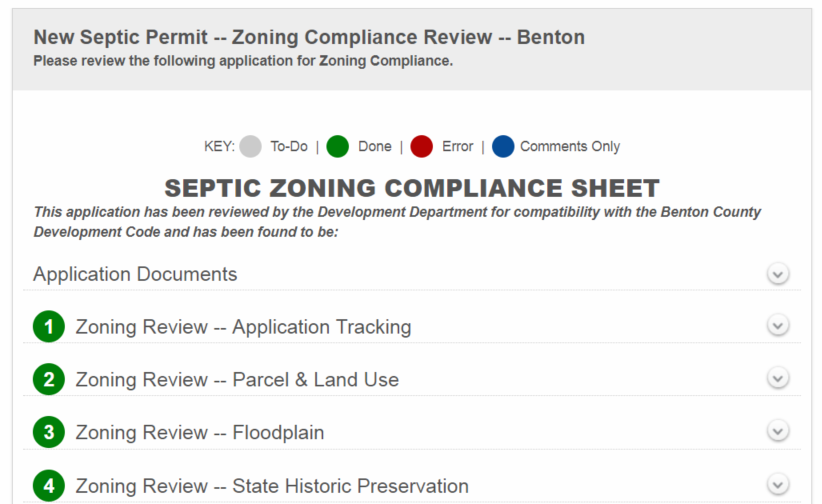Click the green step 1 status circle
822x504 pixels.
[x=48, y=326]
